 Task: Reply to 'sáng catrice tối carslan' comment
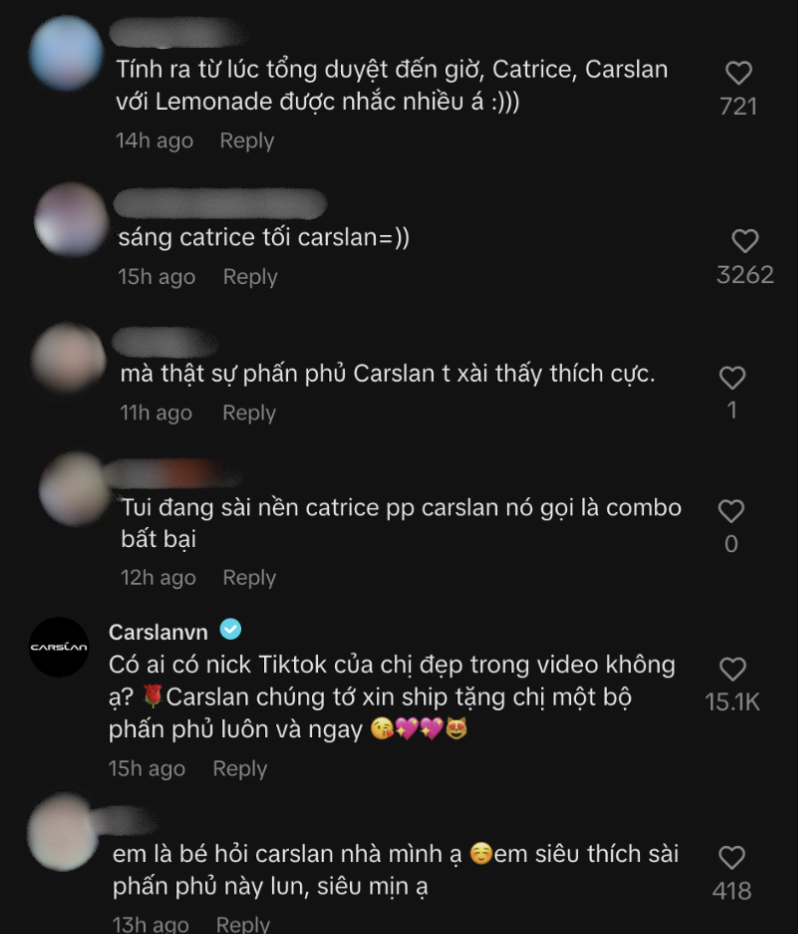250,277
